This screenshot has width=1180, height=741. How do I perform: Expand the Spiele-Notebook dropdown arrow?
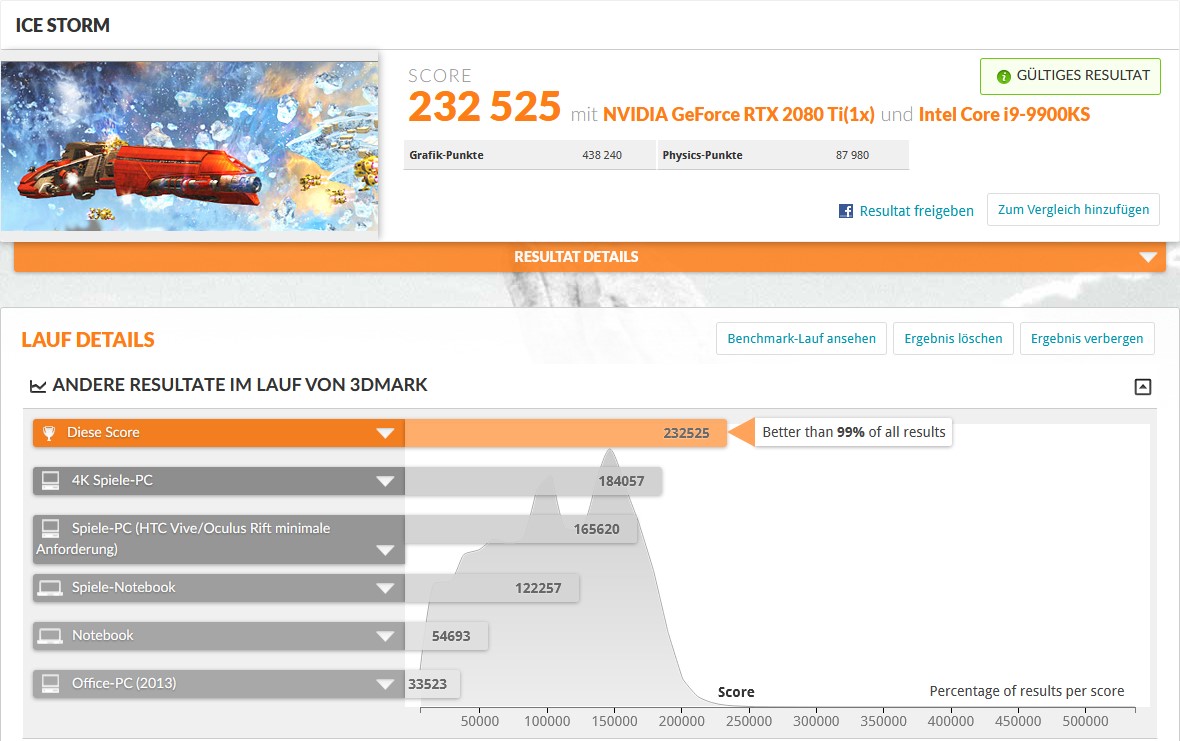385,588
